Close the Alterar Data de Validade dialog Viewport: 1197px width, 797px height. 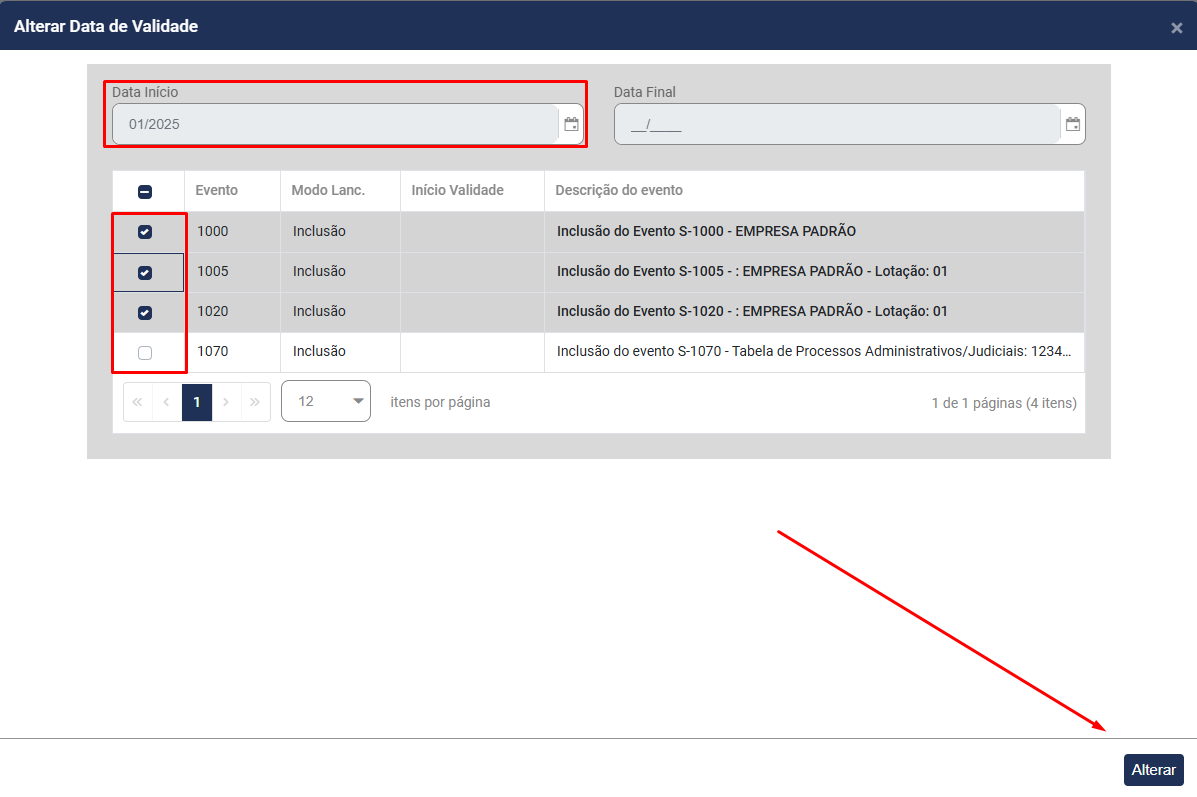[x=1176, y=28]
